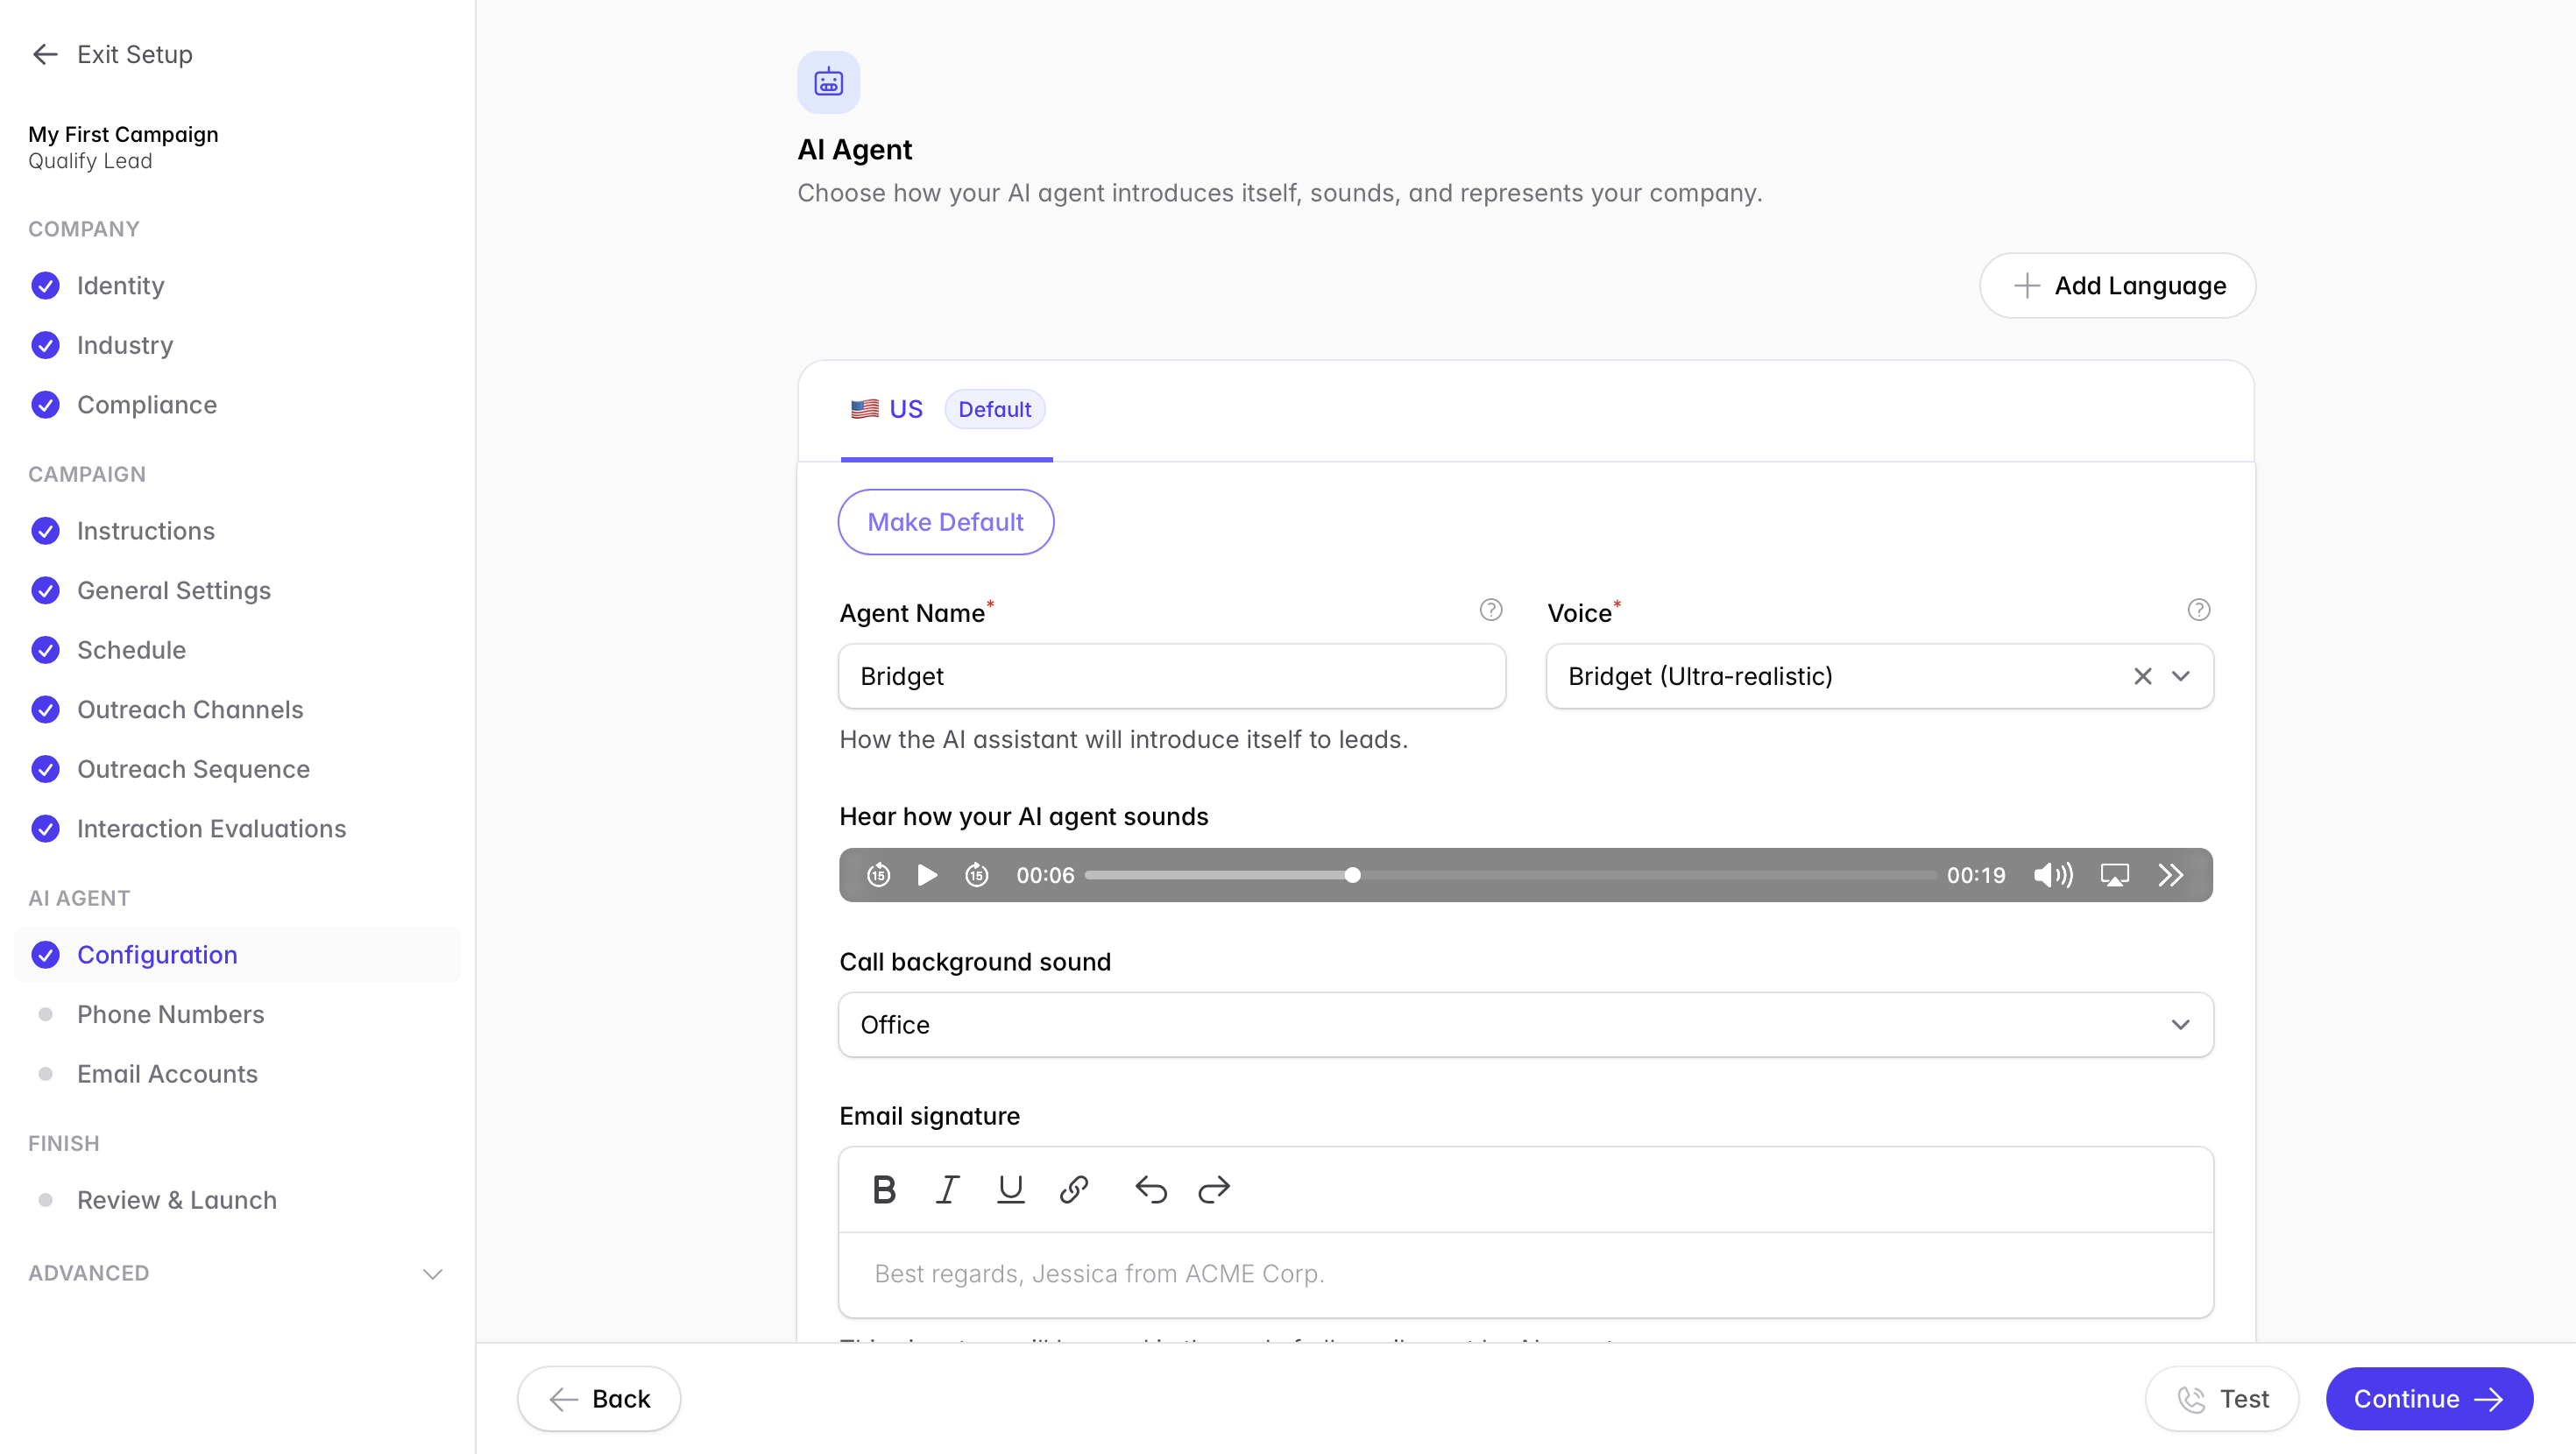Toggle italic in email signature
2576x1454 pixels.
(x=947, y=1189)
